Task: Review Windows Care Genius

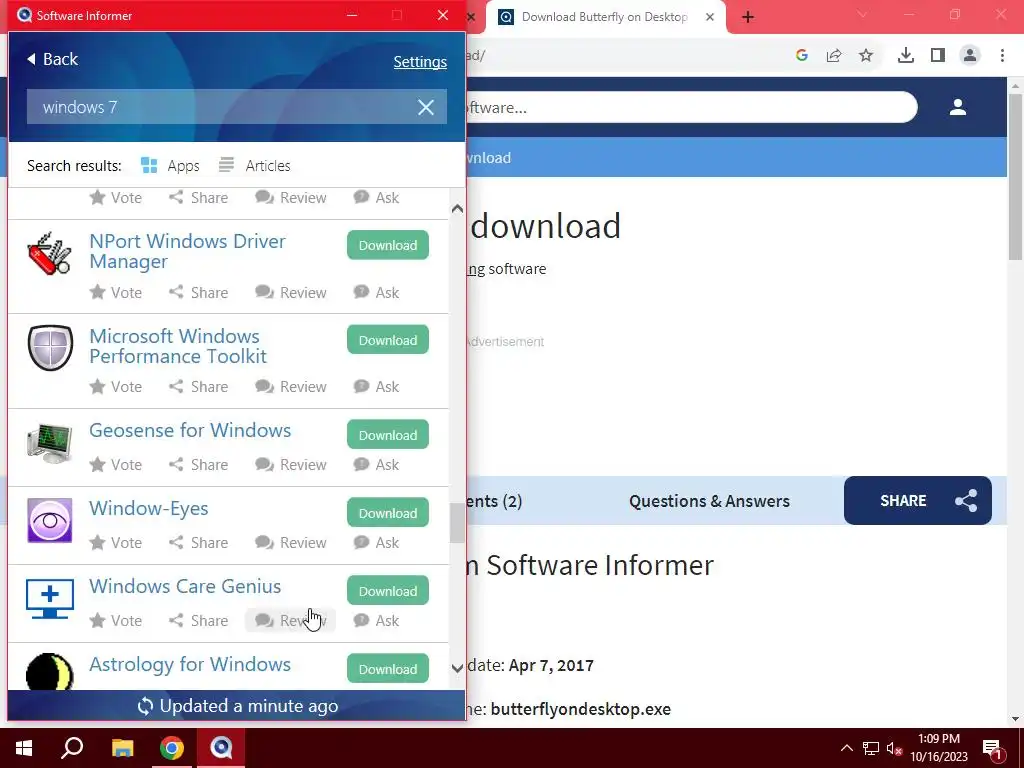Action: click(291, 620)
